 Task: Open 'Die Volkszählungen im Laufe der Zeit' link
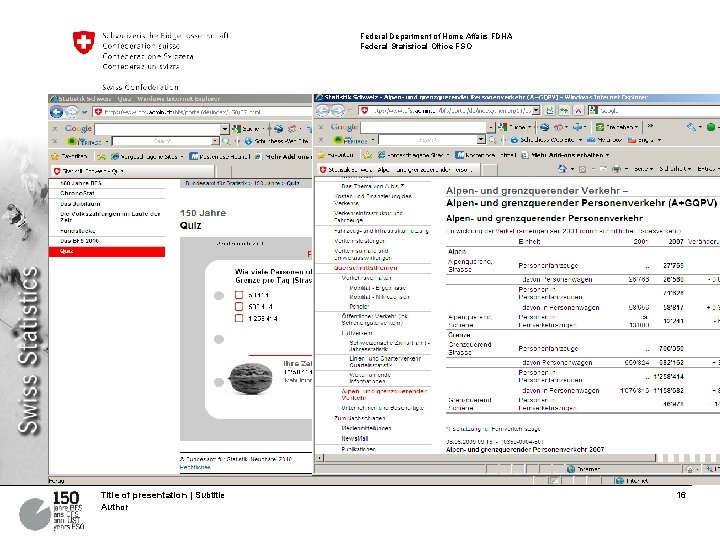coord(110,217)
